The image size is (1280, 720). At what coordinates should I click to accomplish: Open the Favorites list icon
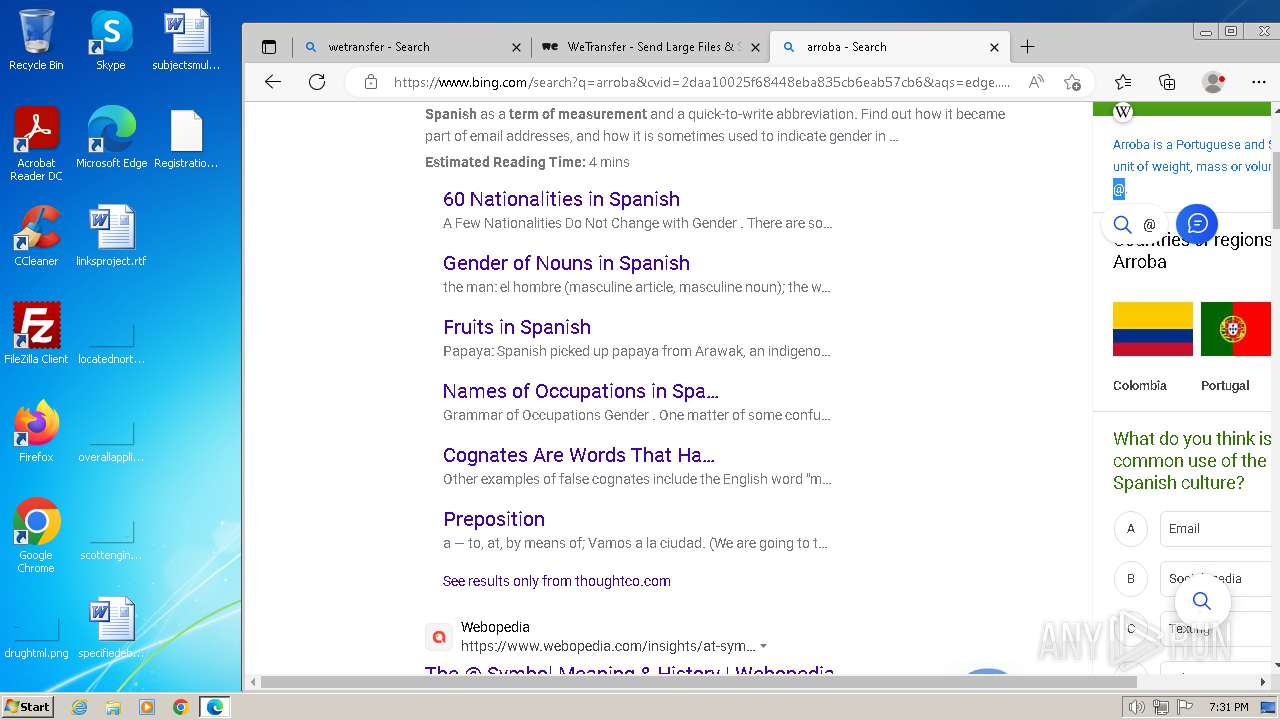click(1123, 82)
